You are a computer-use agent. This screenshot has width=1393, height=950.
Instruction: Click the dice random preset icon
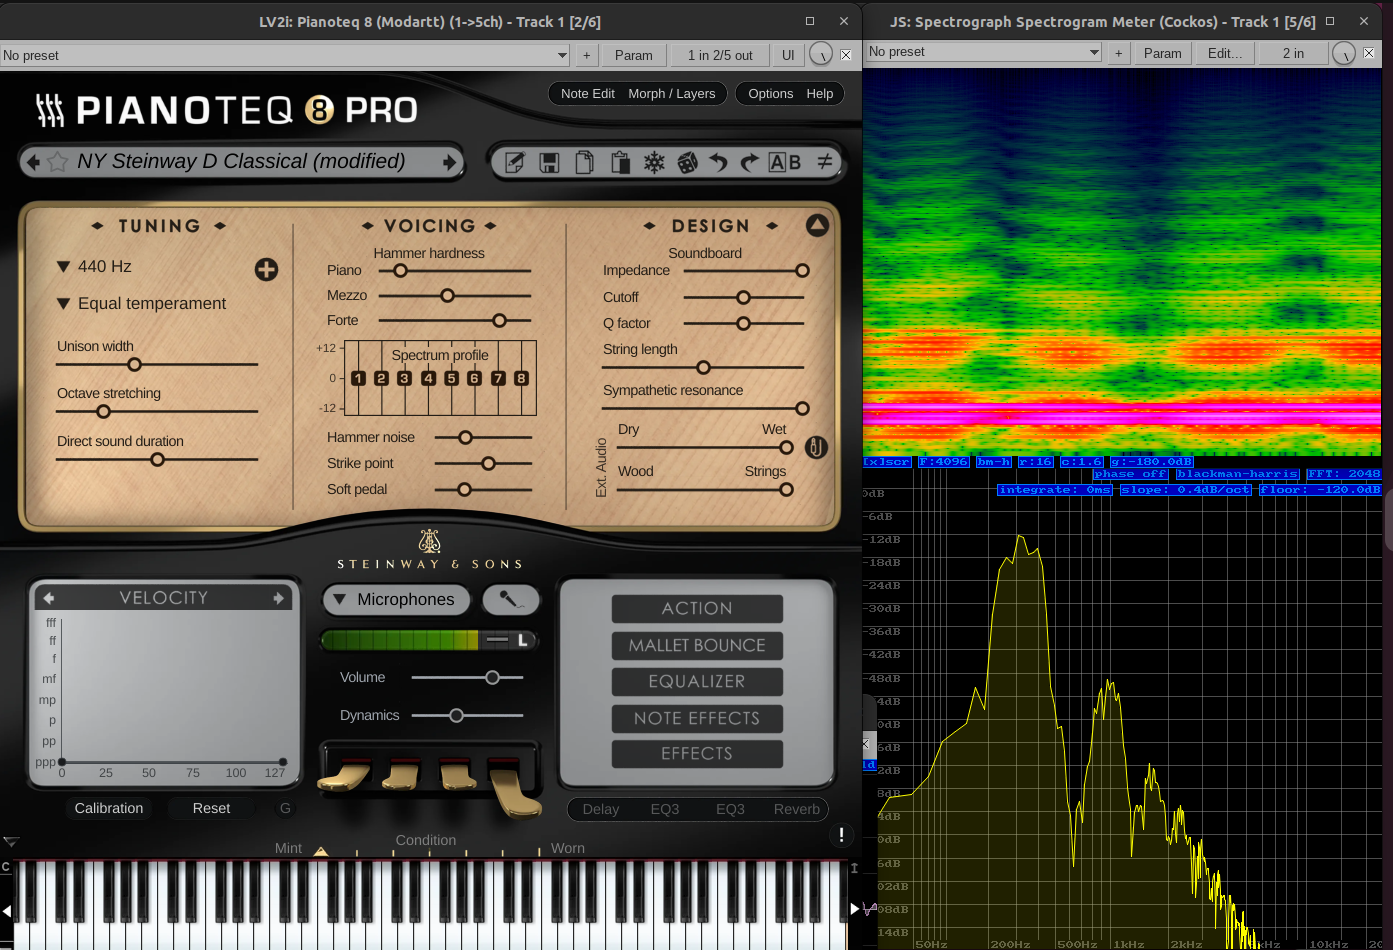tap(688, 162)
